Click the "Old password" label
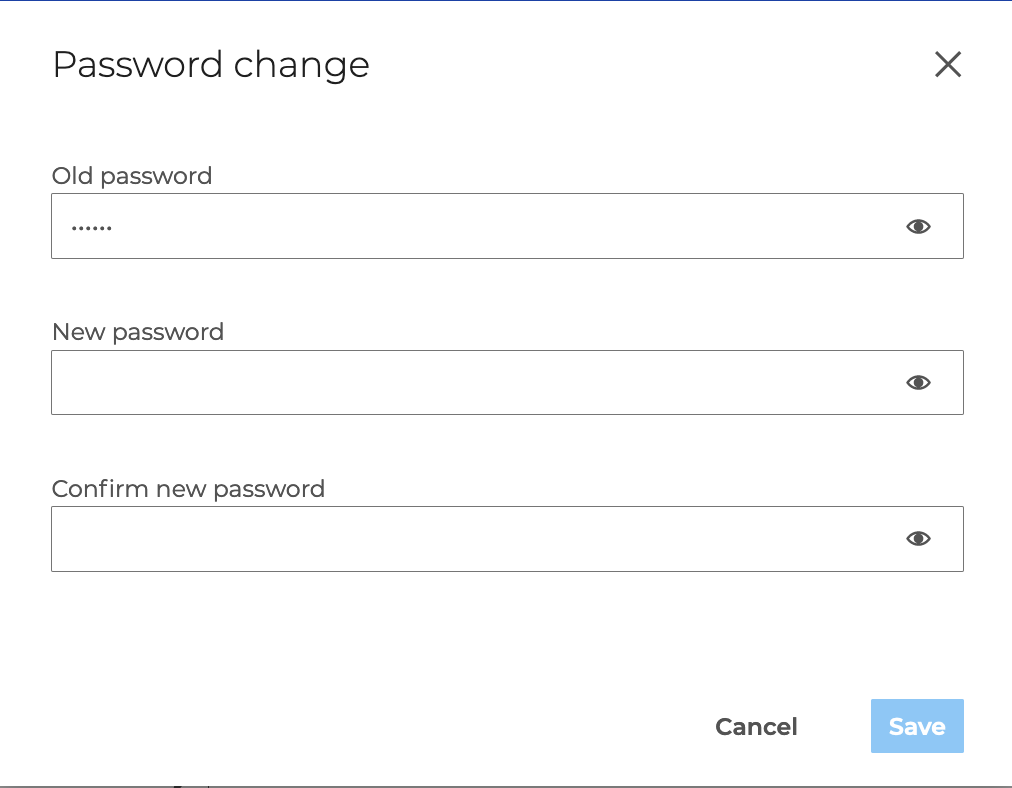Image resolution: width=1012 pixels, height=788 pixels. (132, 176)
